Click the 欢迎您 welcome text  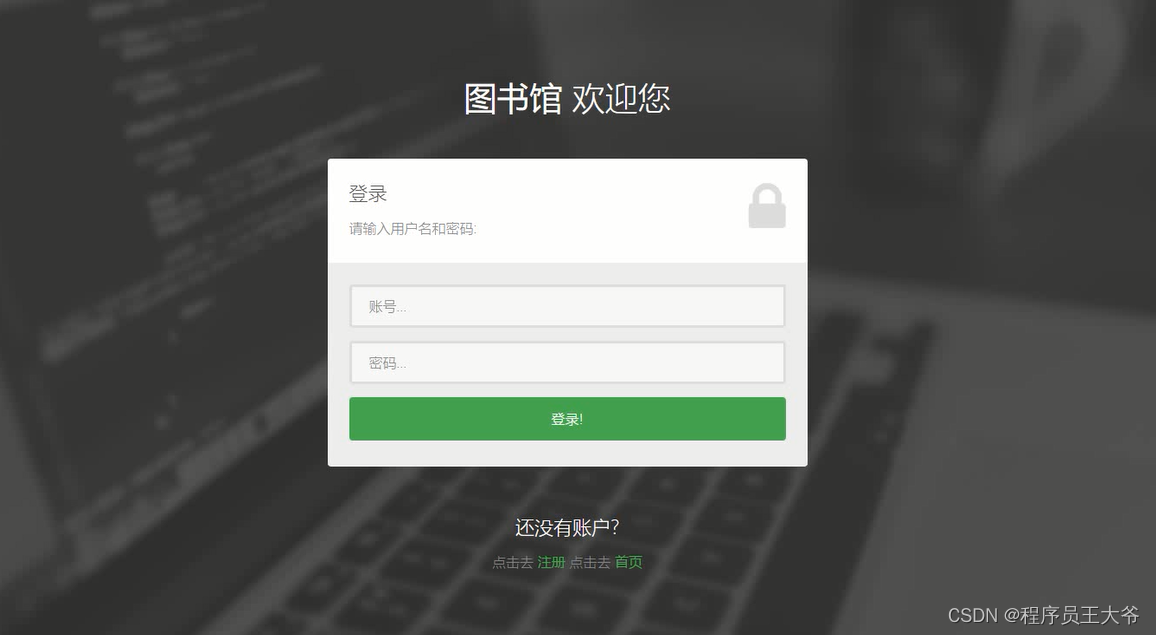621,99
